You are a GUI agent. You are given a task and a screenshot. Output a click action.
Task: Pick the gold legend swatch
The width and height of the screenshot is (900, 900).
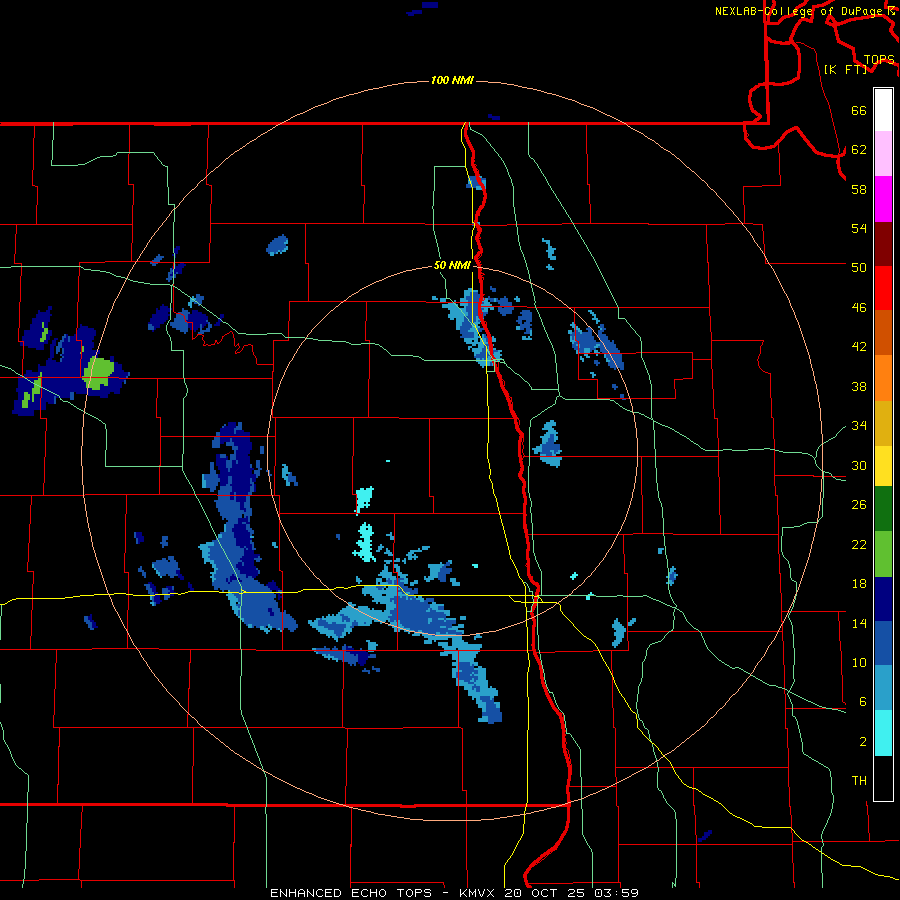(883, 423)
